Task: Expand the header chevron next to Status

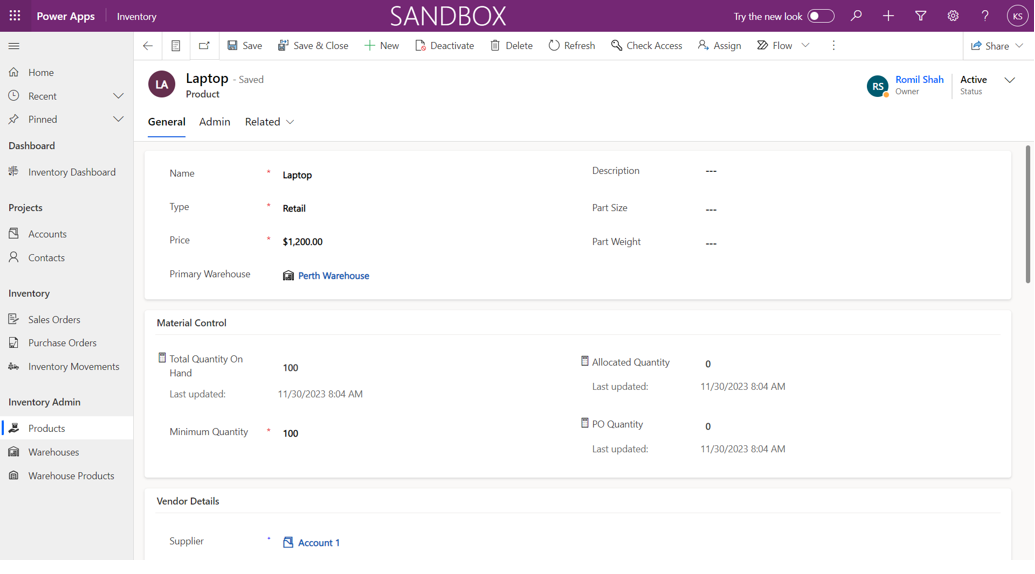Action: pos(1010,80)
